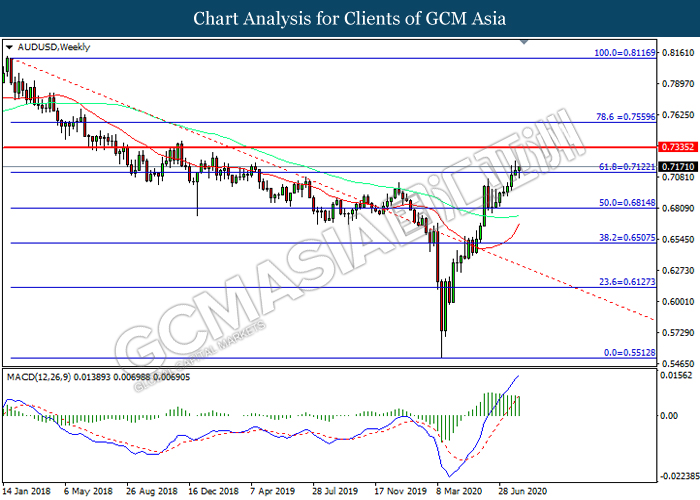Click the 7 Apr 2019 date label

coord(273,491)
